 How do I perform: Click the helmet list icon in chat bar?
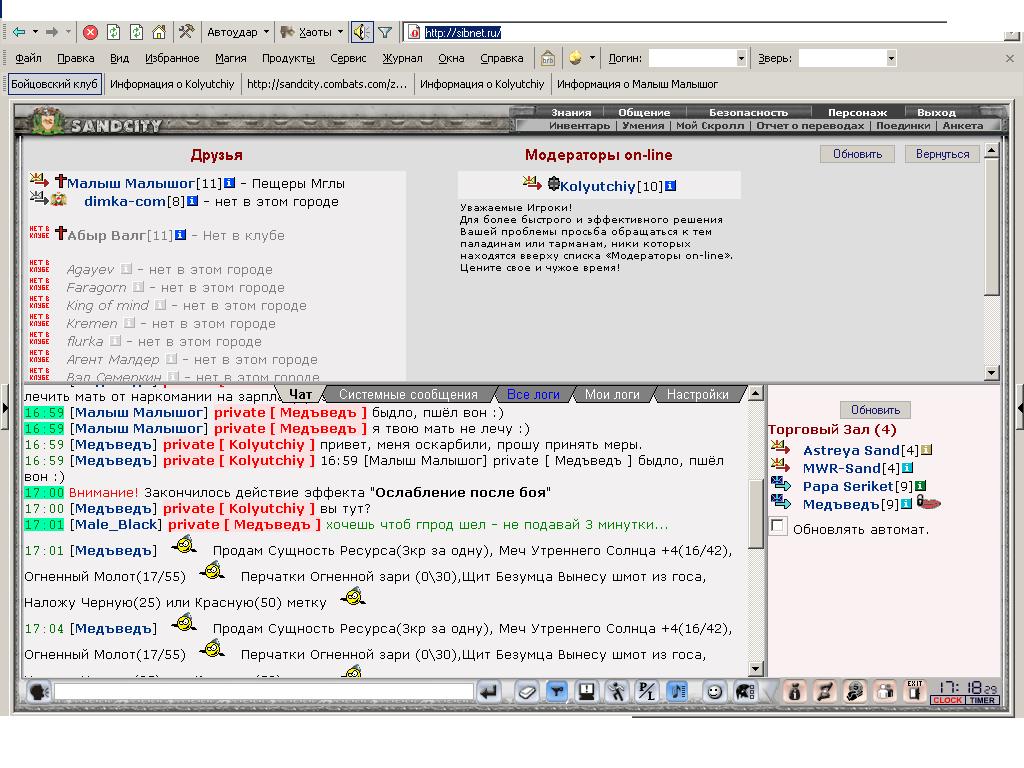745,692
